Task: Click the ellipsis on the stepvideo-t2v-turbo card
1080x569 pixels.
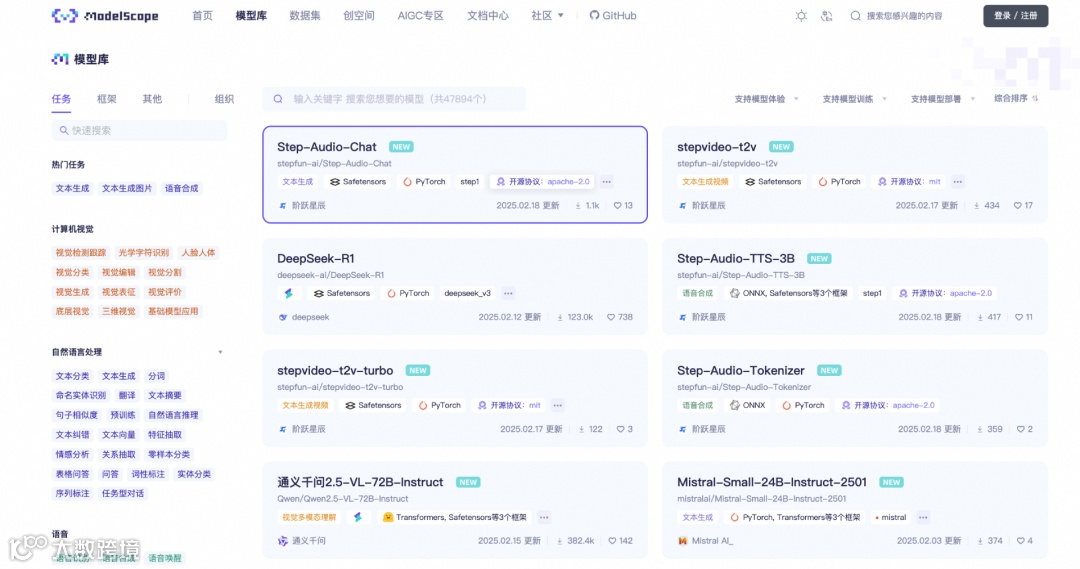Action: (x=557, y=406)
